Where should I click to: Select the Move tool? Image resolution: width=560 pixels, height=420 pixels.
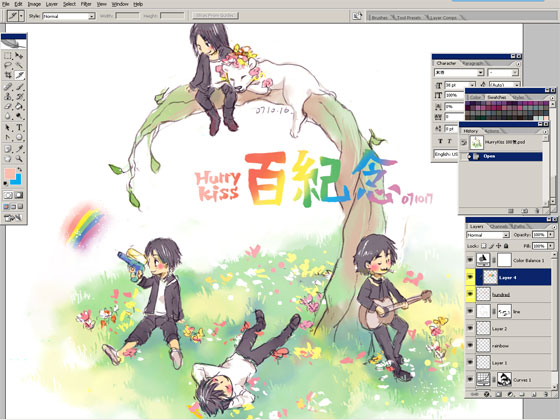(x=19, y=56)
